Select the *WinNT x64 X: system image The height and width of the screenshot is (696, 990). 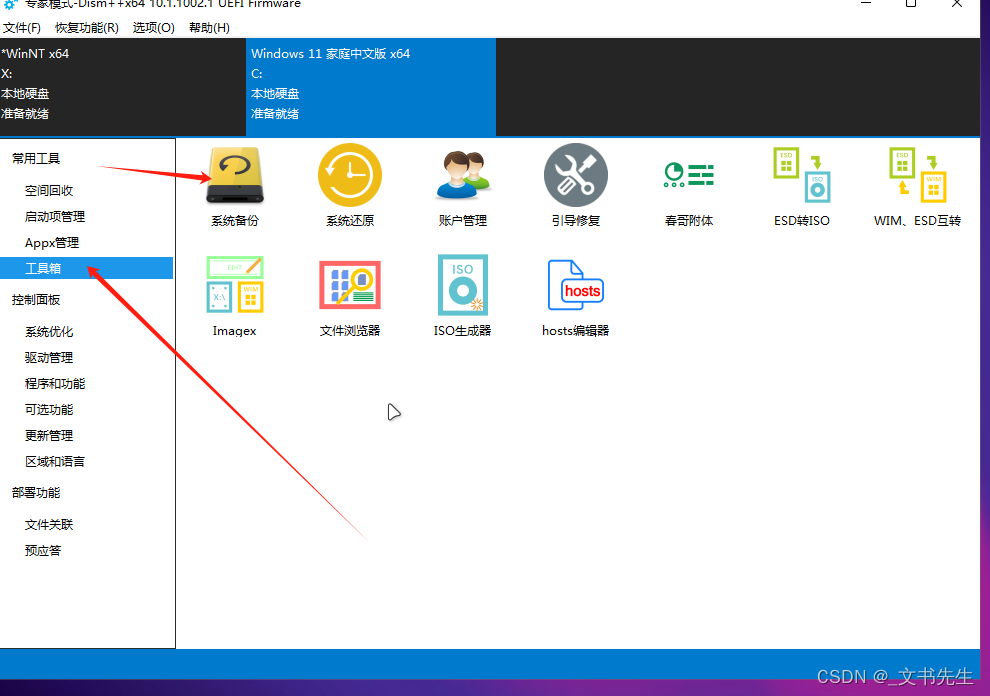[x=122, y=87]
